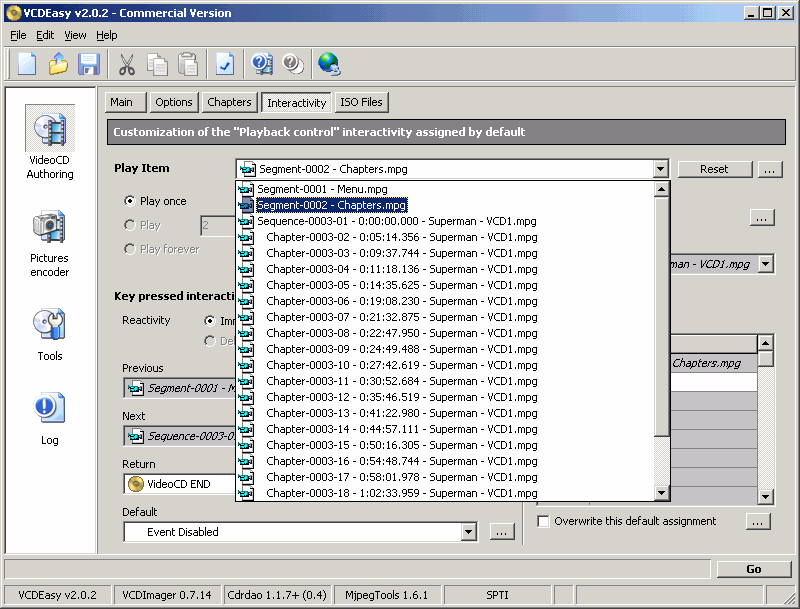Open the Pictures encoder sidebar module

[49, 243]
